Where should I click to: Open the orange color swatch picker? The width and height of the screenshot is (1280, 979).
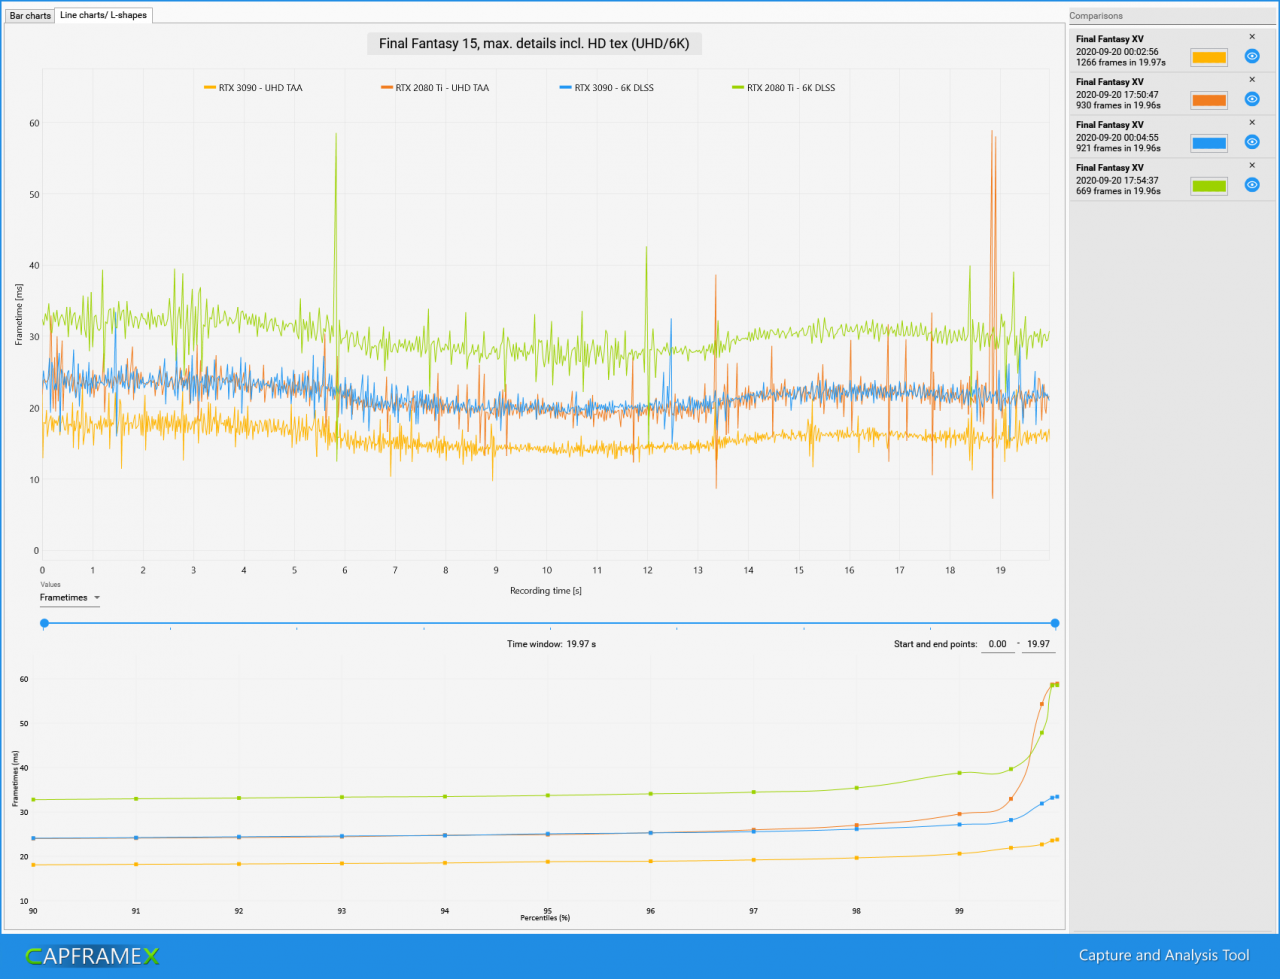tap(1209, 100)
